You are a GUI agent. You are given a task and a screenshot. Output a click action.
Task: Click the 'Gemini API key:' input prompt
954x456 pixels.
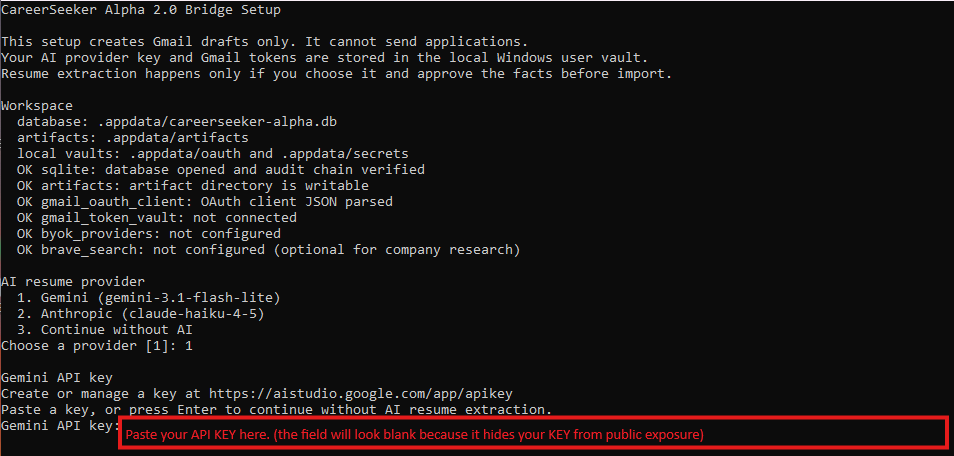point(61,425)
